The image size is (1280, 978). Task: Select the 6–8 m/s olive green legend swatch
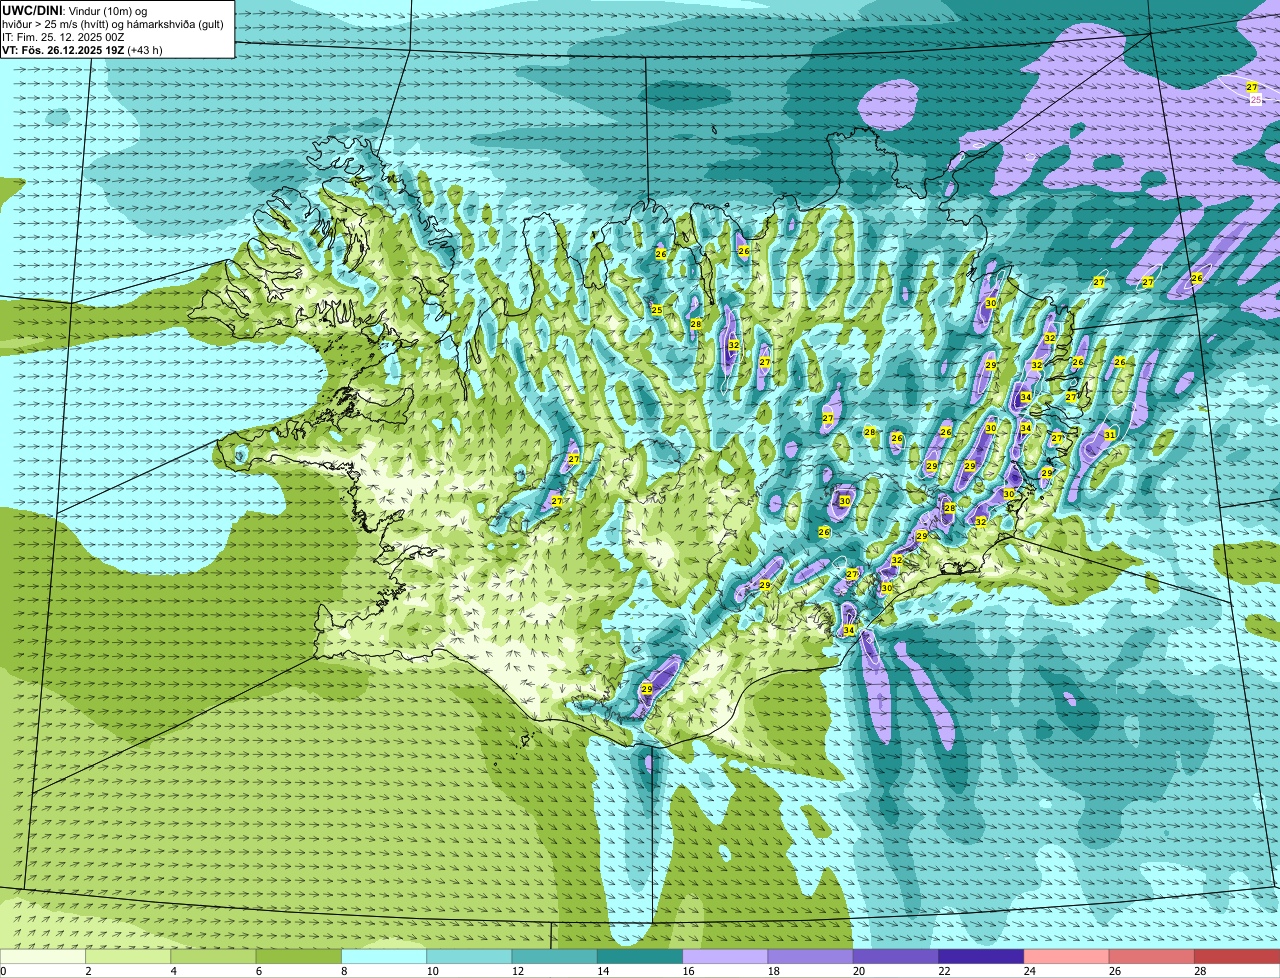tap(299, 956)
